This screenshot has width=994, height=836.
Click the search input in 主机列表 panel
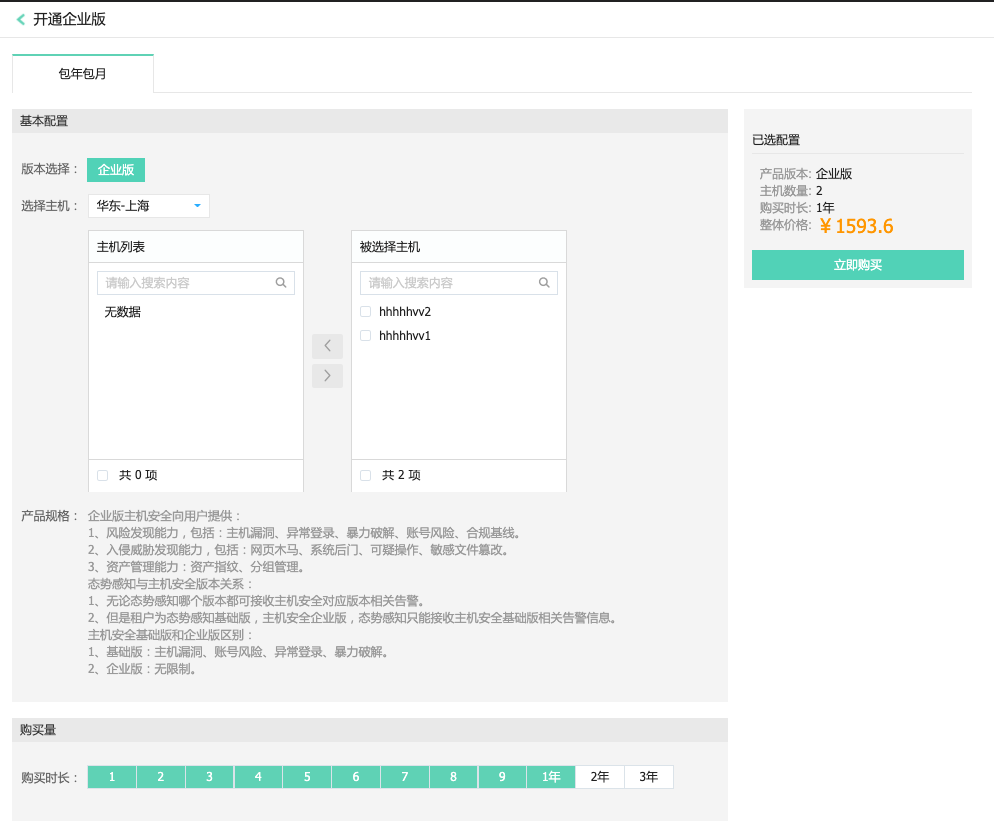coord(185,282)
